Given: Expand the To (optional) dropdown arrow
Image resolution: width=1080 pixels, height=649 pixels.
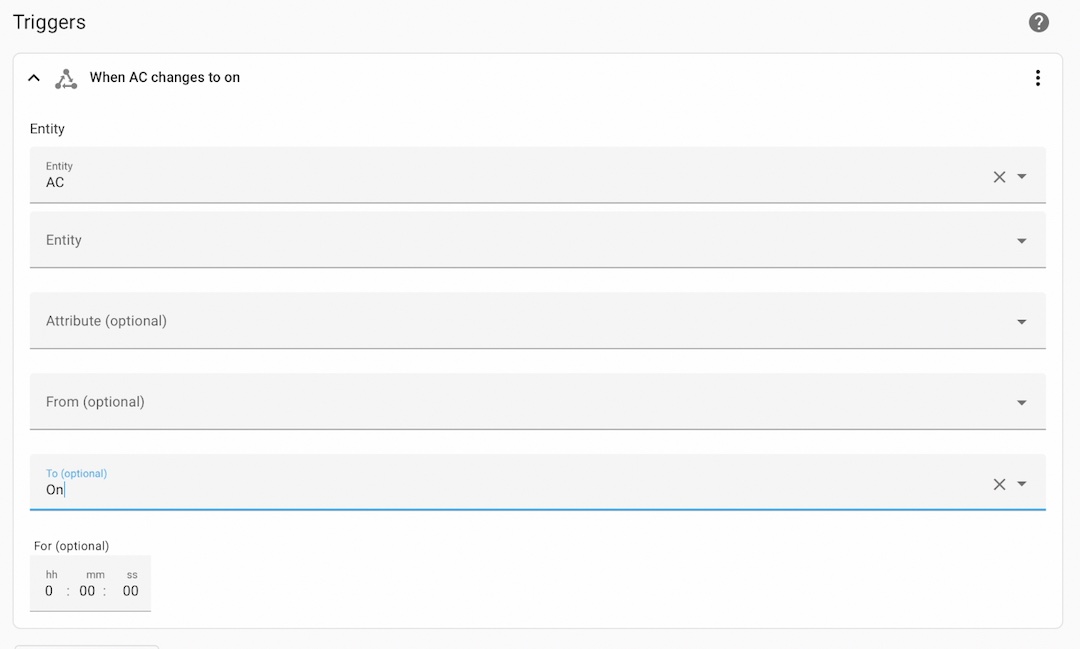Looking at the screenshot, I should 1021,484.
